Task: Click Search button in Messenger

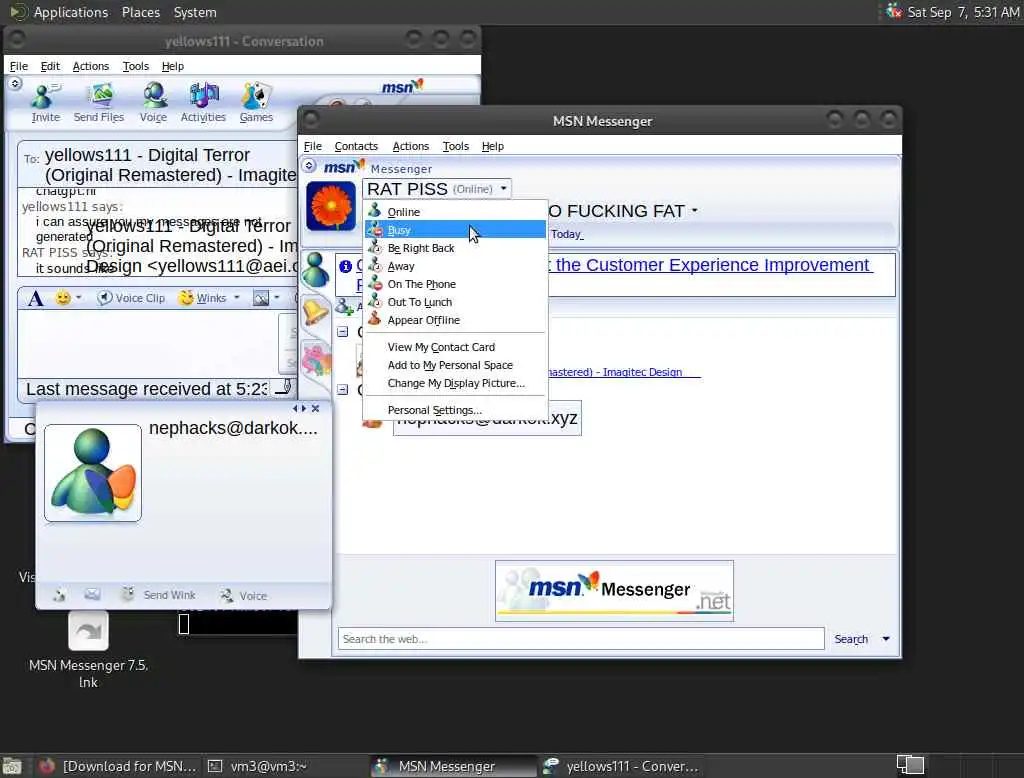Action: 851,639
